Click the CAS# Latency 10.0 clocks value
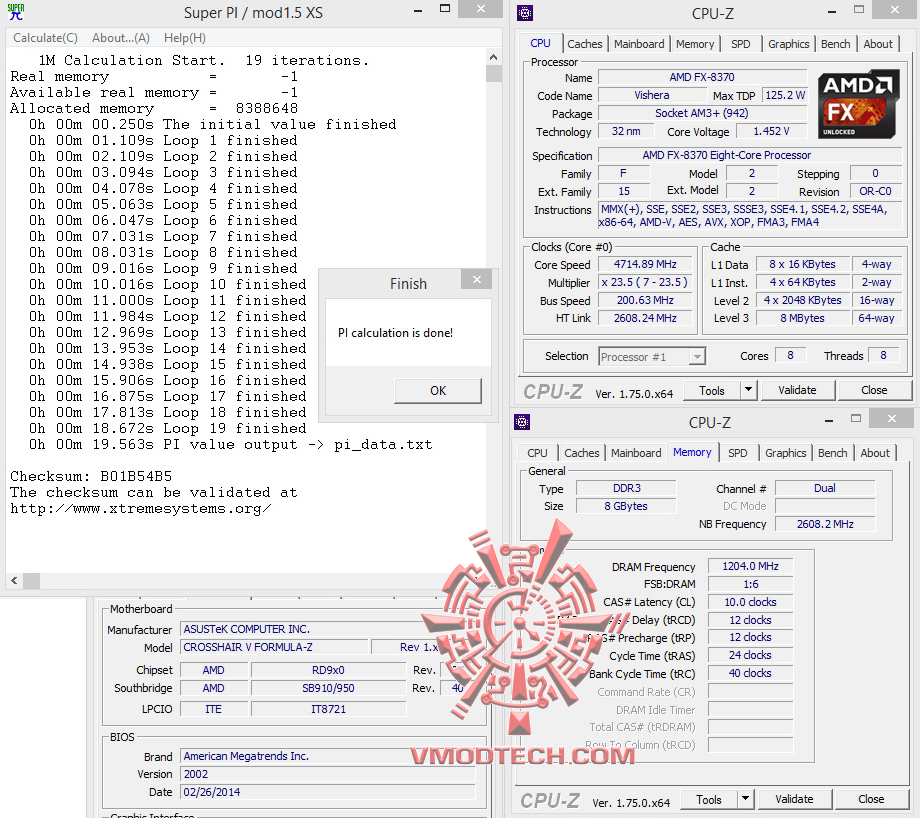The image size is (920, 818). 750,602
